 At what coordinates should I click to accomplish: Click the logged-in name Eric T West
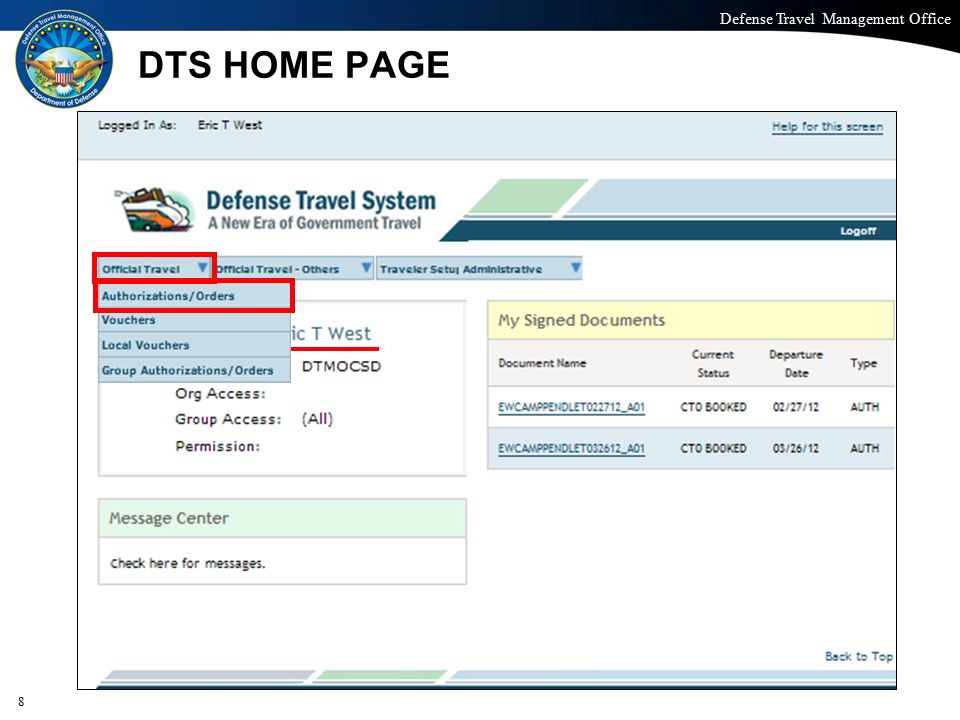pyautogui.click(x=230, y=125)
